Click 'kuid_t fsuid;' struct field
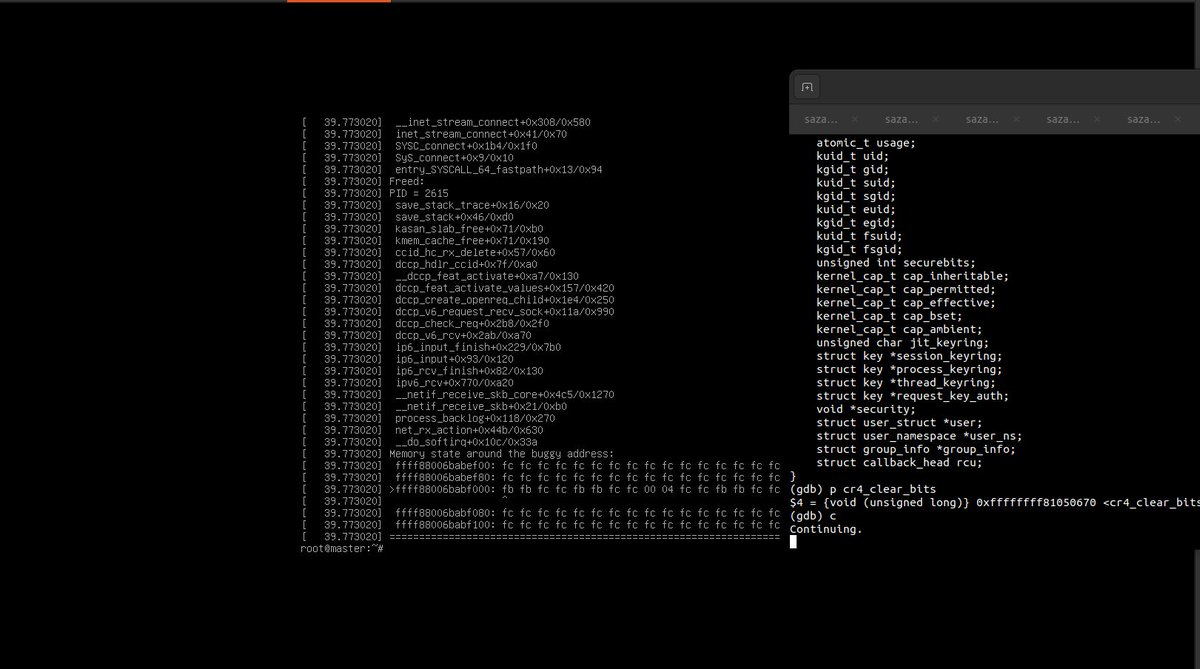Image resolution: width=1200 pixels, height=669 pixels. [859, 236]
